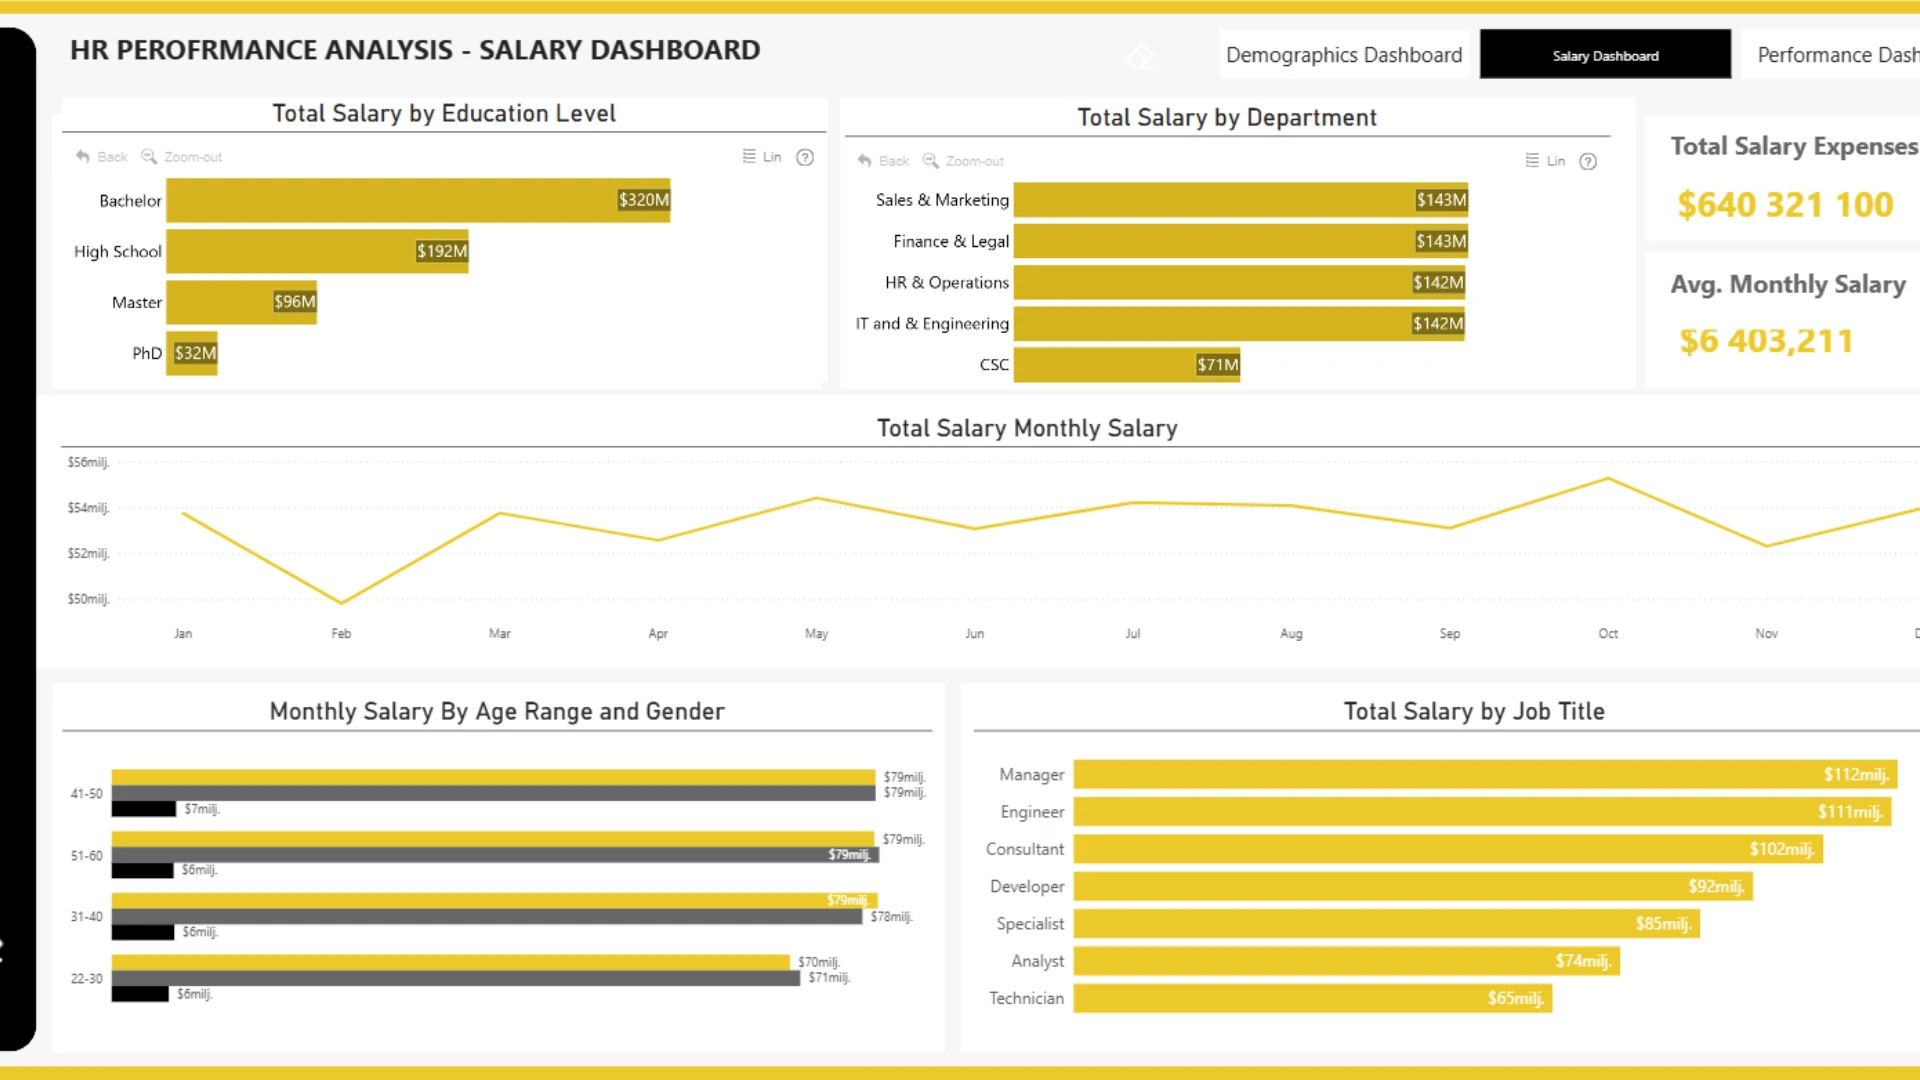Open help icon in Department chart

pyautogui.click(x=1588, y=161)
